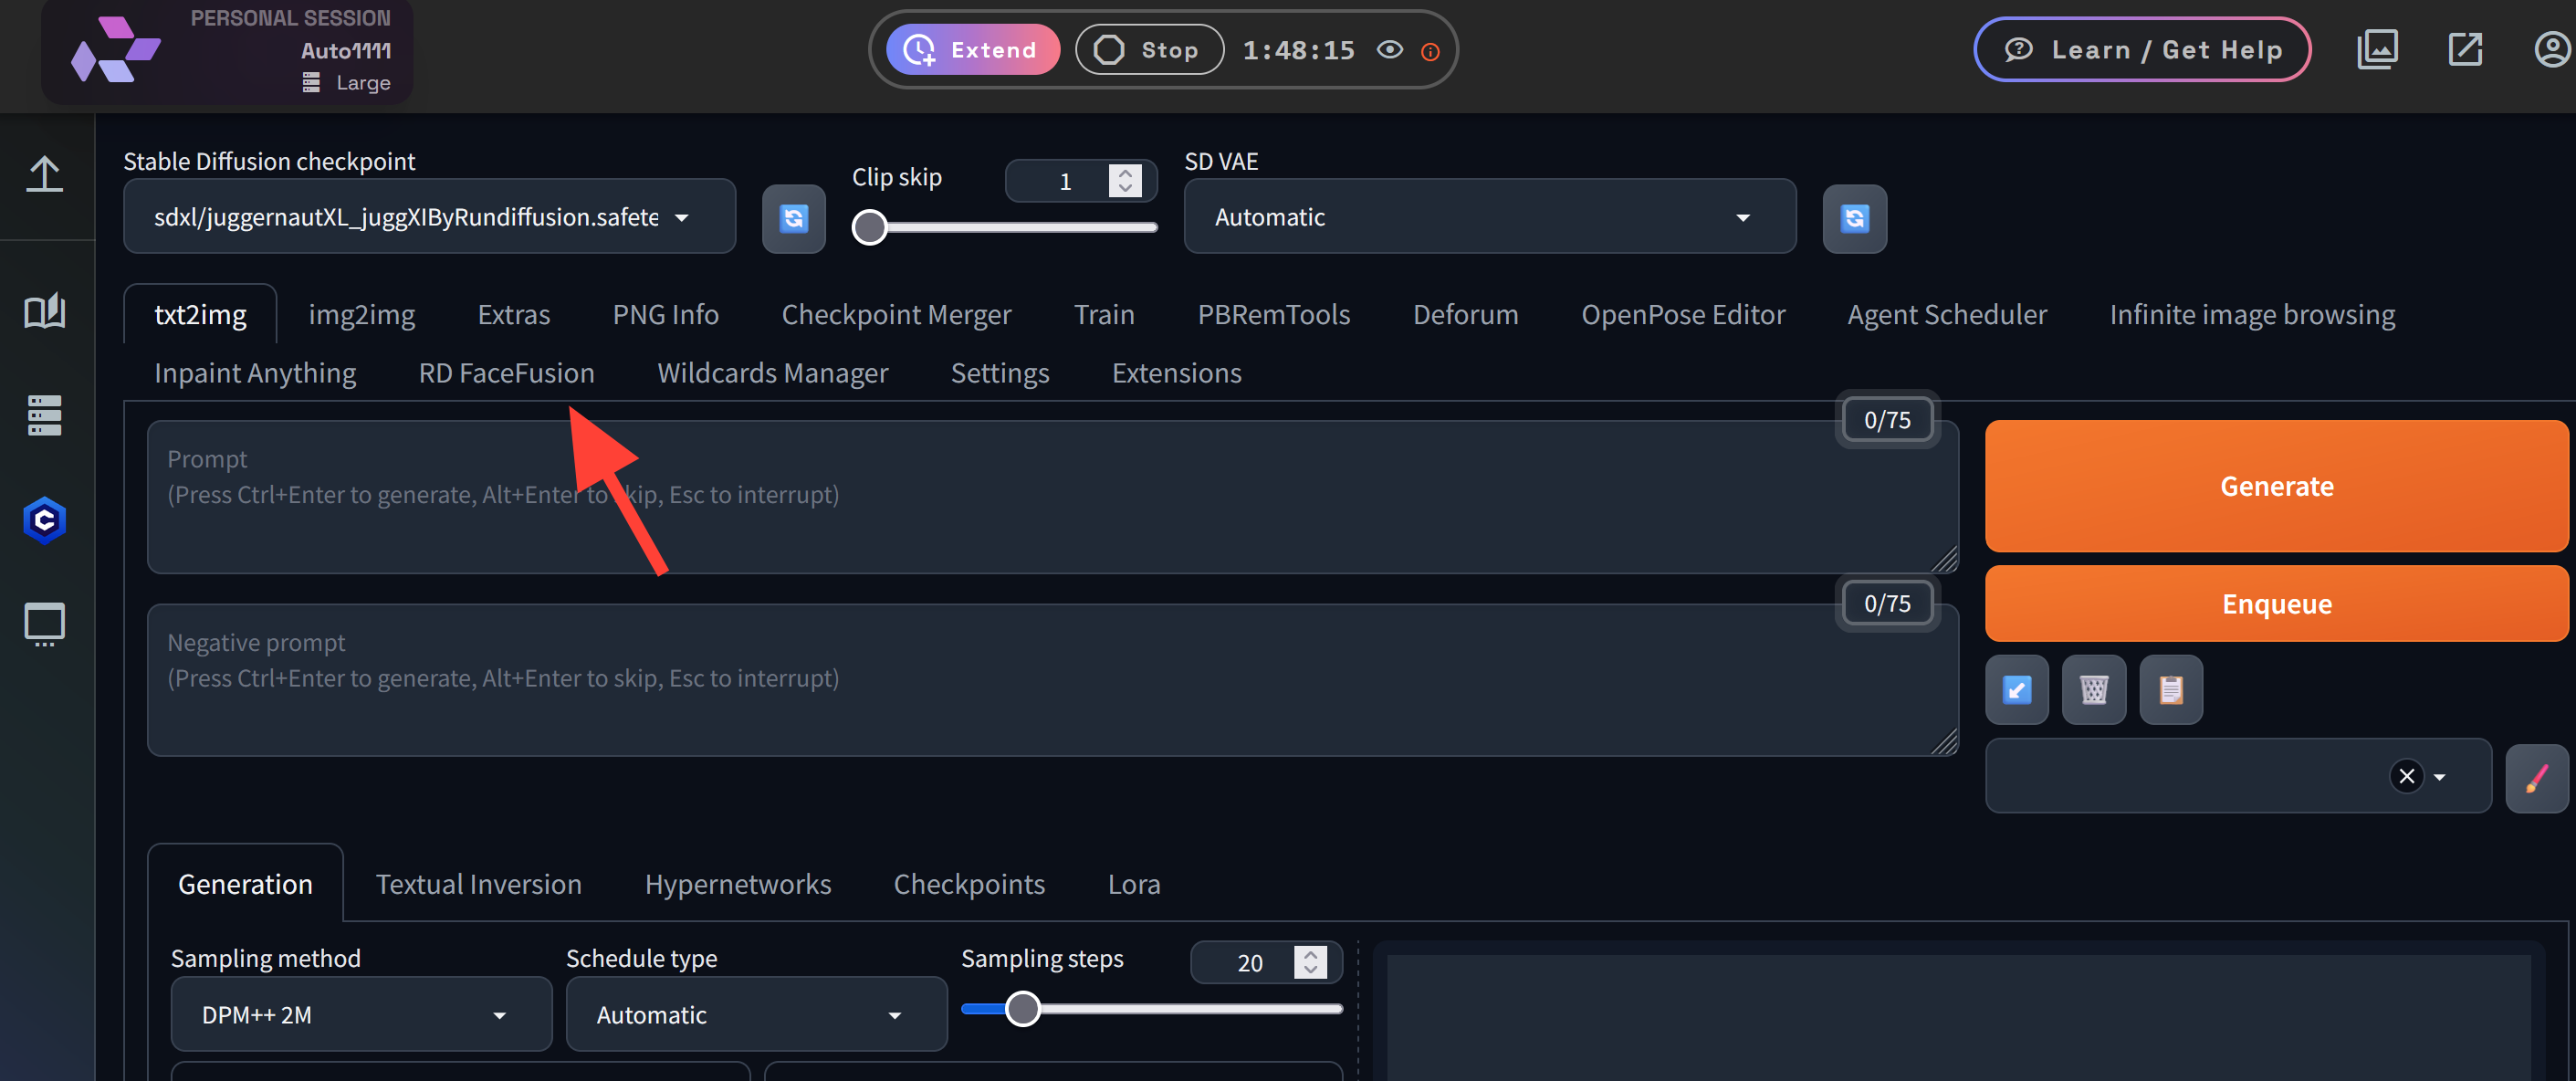Click the Generate button
This screenshot has width=2576, height=1081.
point(2276,486)
